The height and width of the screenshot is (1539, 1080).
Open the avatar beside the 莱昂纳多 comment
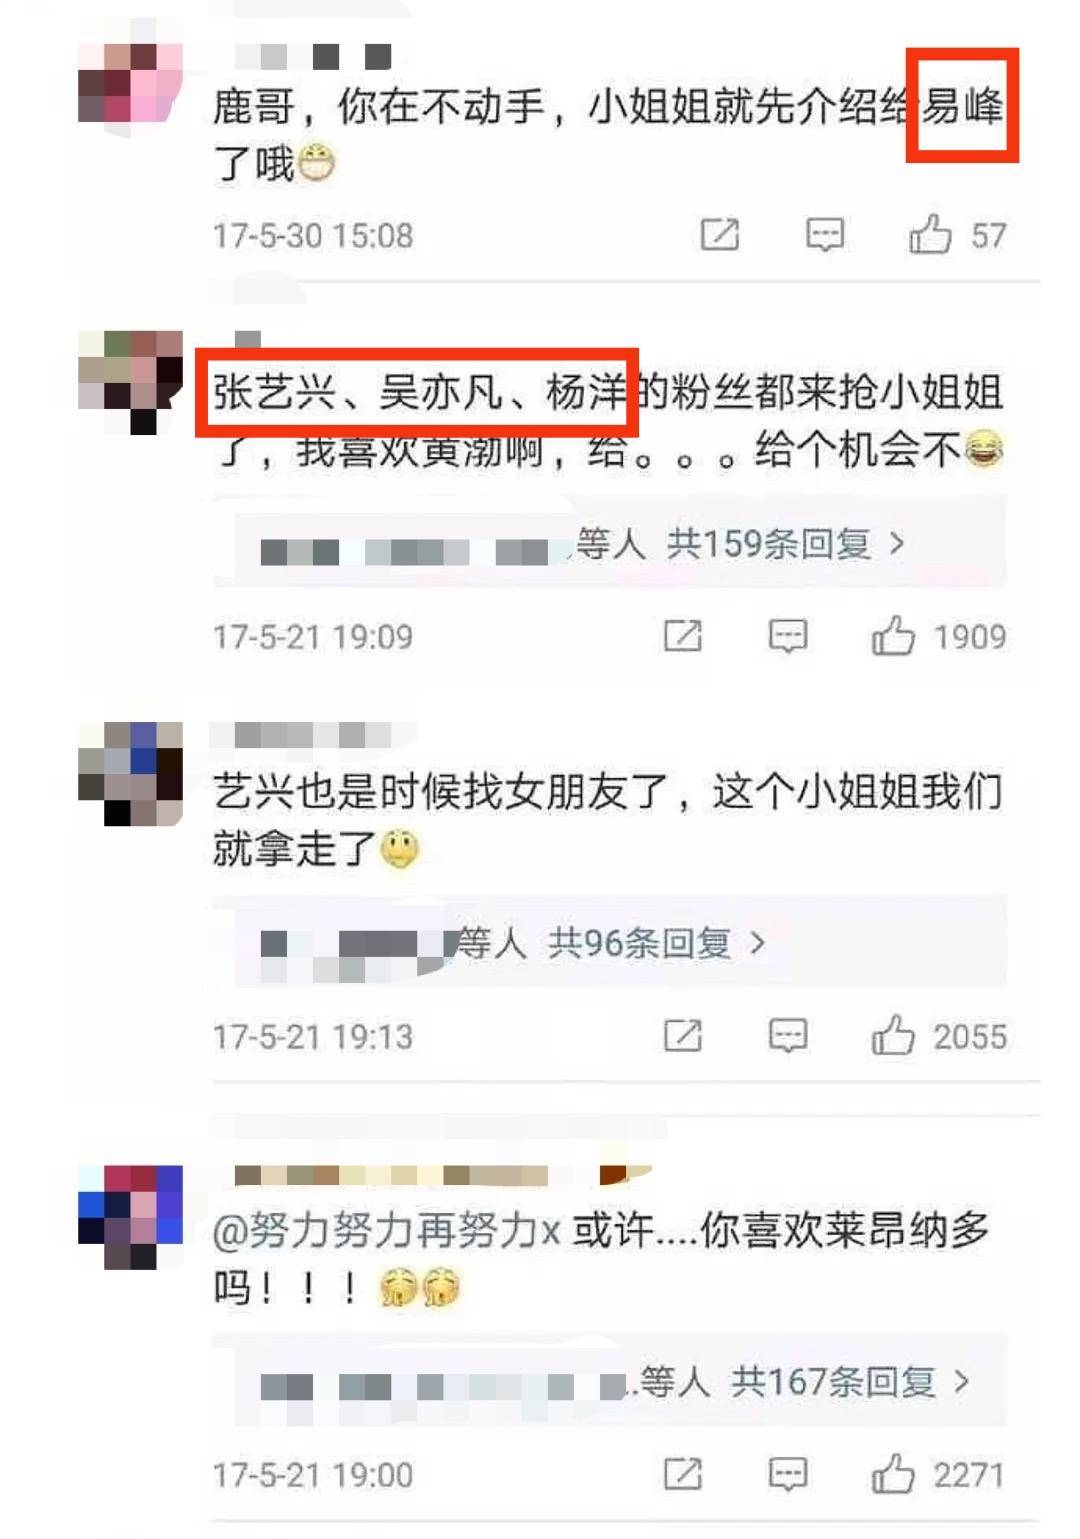click(131, 1217)
